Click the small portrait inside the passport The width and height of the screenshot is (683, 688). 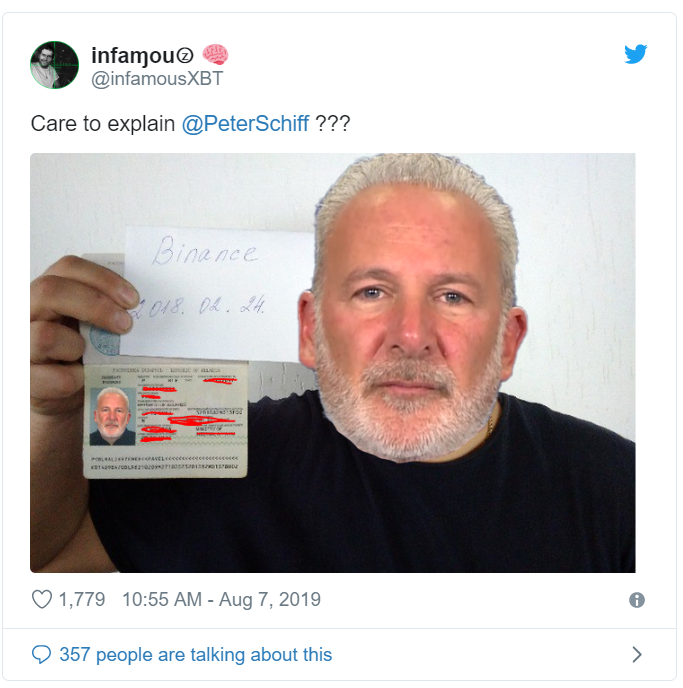click(113, 416)
